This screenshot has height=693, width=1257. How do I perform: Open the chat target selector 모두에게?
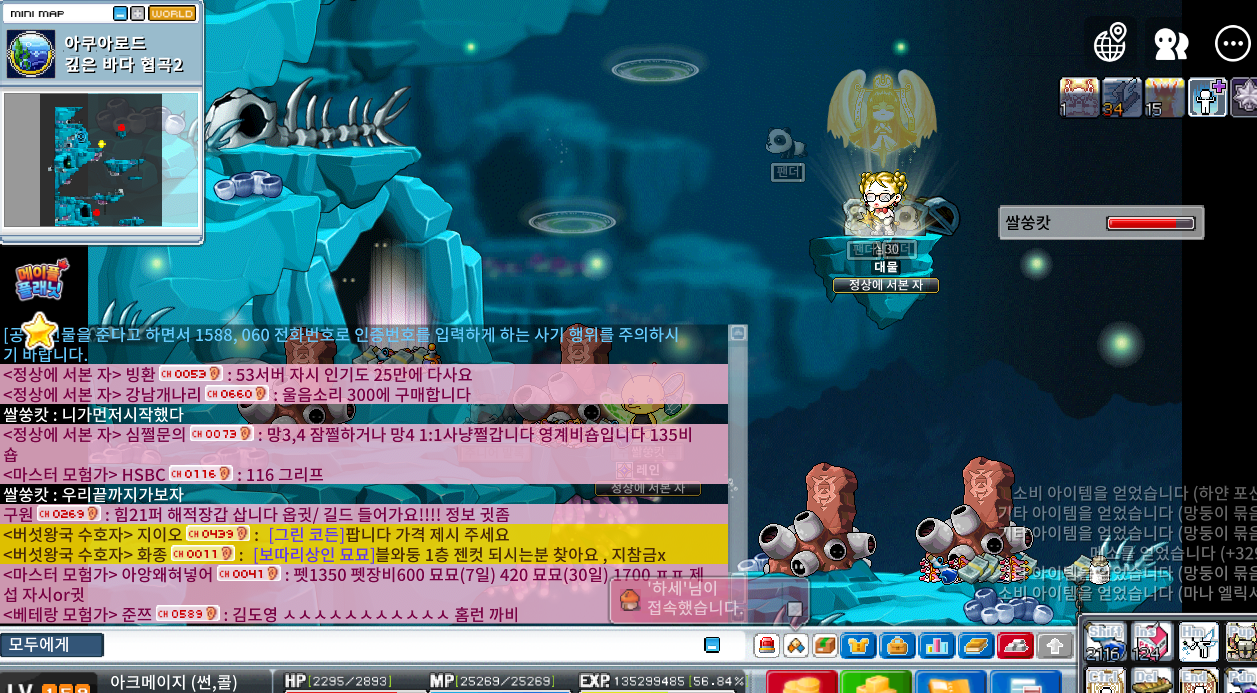pos(52,645)
